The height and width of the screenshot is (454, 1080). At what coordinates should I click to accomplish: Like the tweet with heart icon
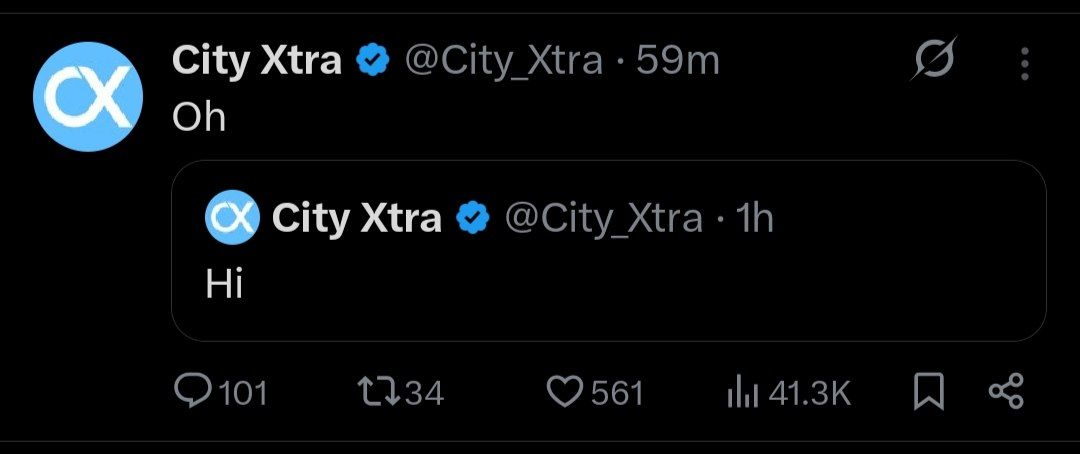564,393
